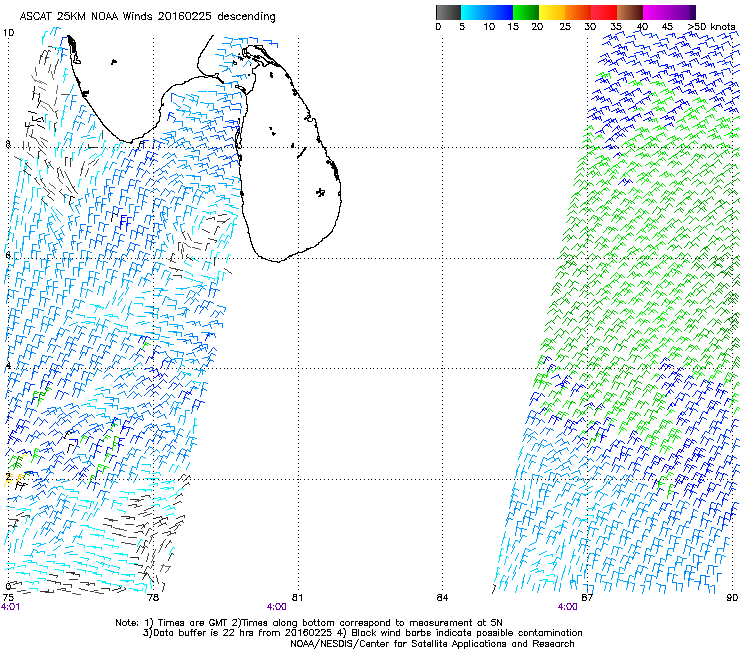
Task: Click the '30' knots legend label
Action: (x=590, y=27)
